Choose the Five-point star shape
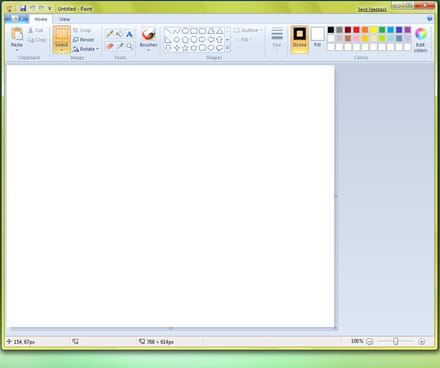 click(x=185, y=48)
